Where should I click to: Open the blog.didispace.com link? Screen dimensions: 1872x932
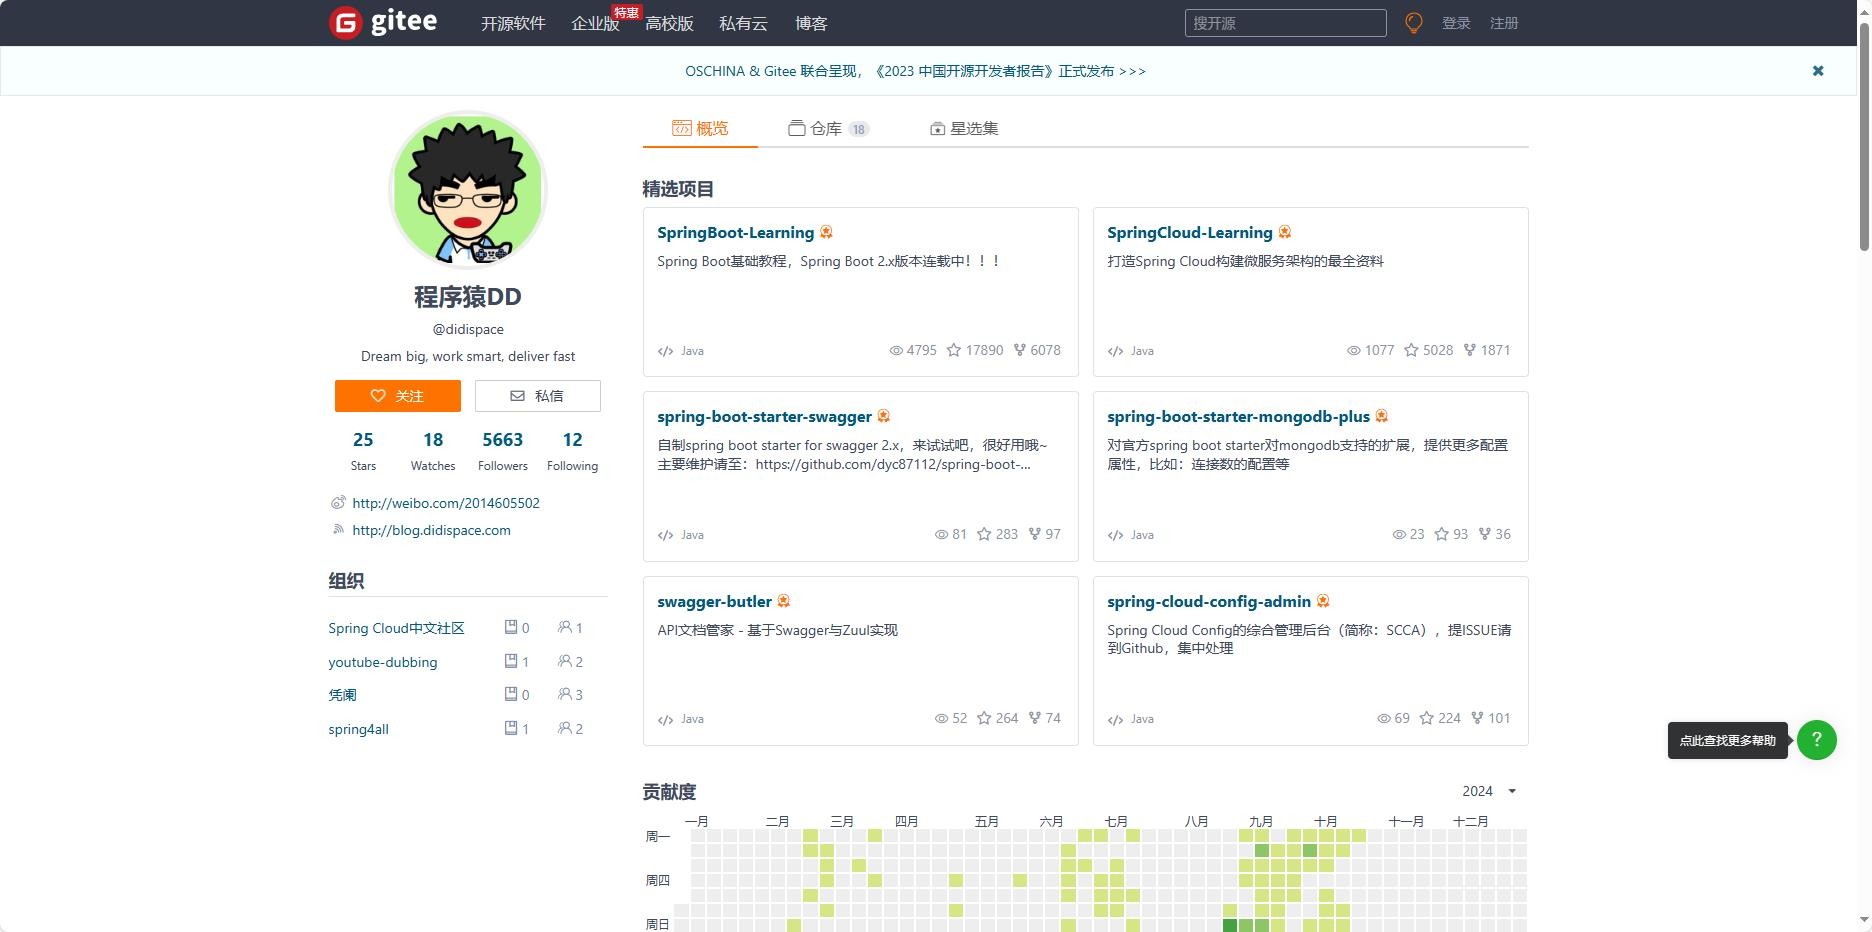[431, 530]
